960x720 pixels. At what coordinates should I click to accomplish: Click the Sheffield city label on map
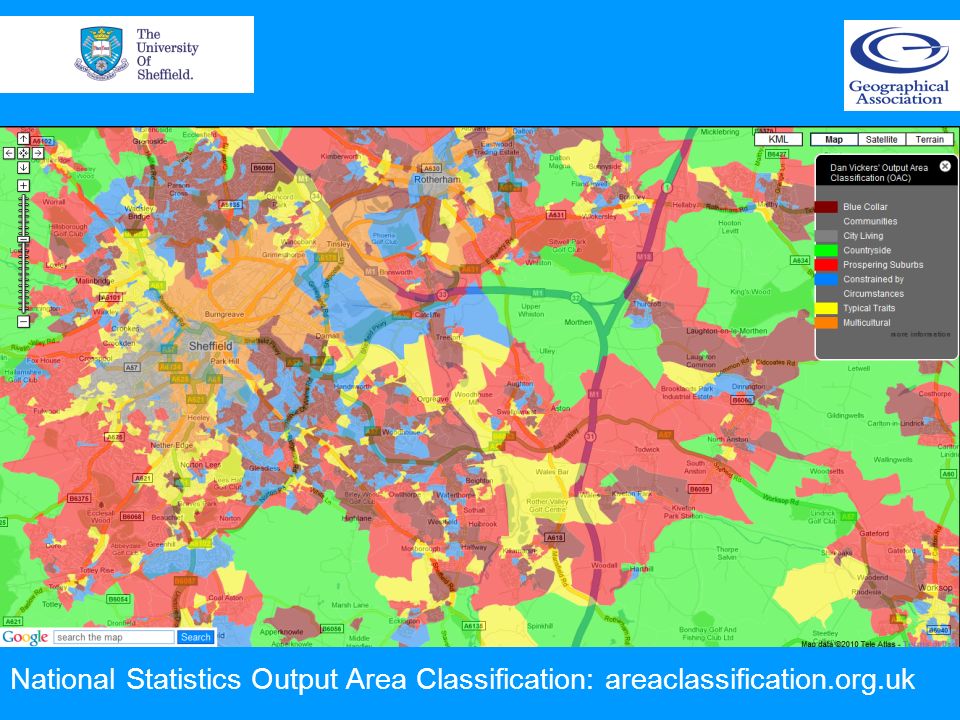(210, 346)
